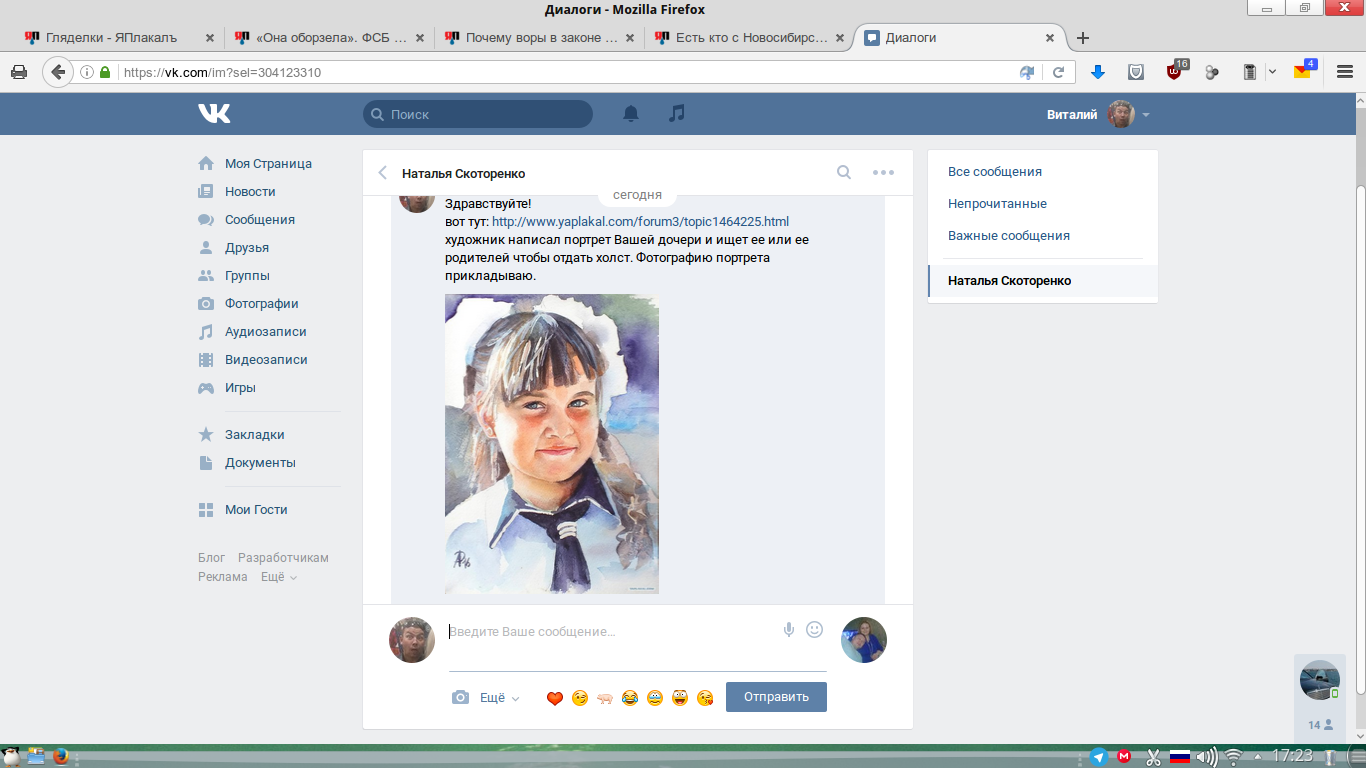
Task: Insert the kissing face emoji
Action: pyautogui.click(x=705, y=698)
